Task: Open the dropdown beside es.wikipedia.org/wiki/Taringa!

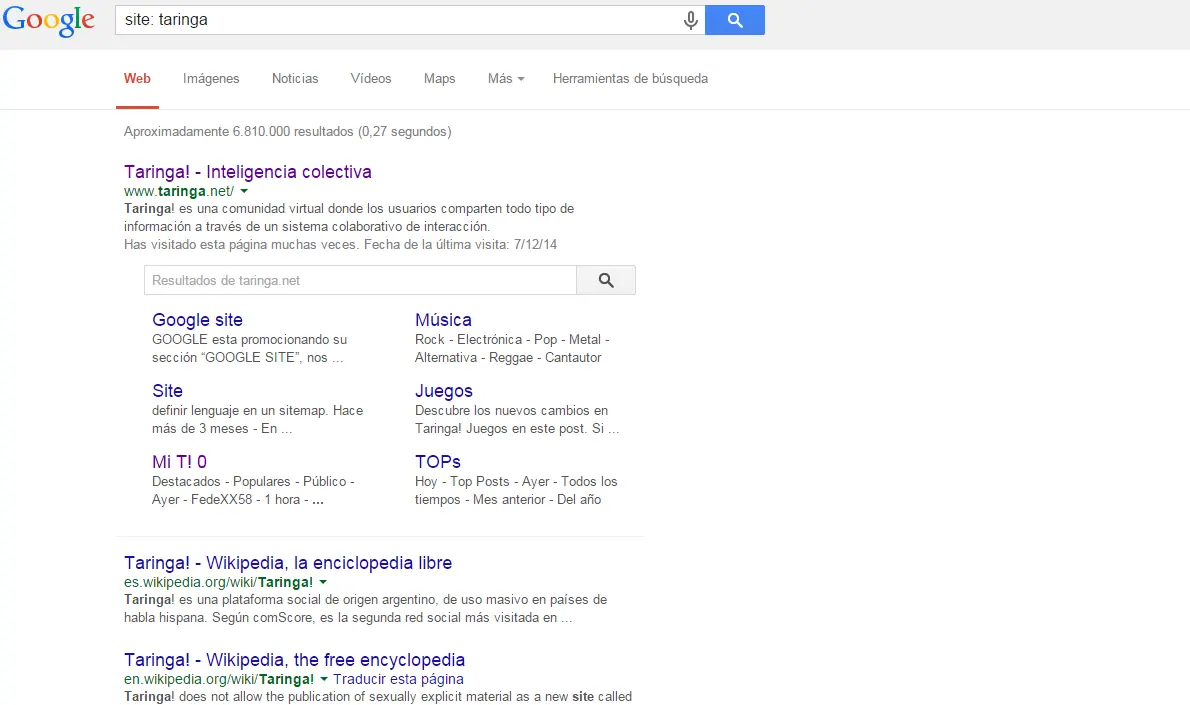Action: coord(323,581)
